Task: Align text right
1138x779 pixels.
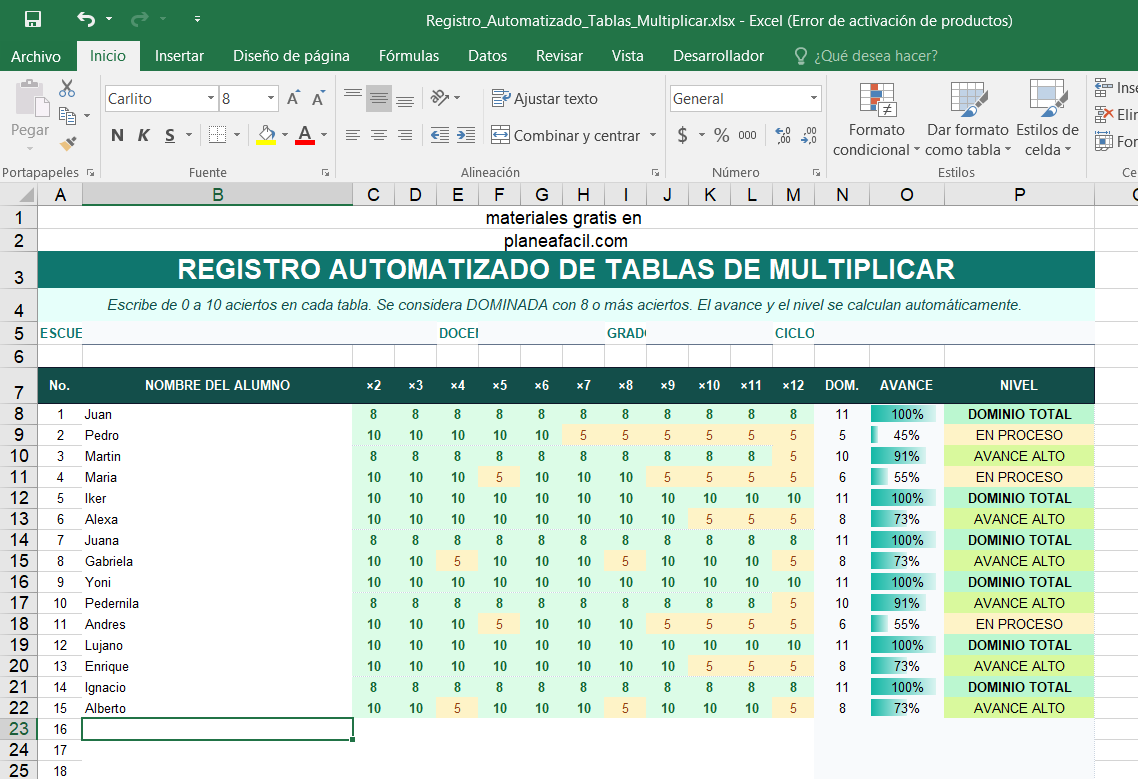Action: point(405,135)
